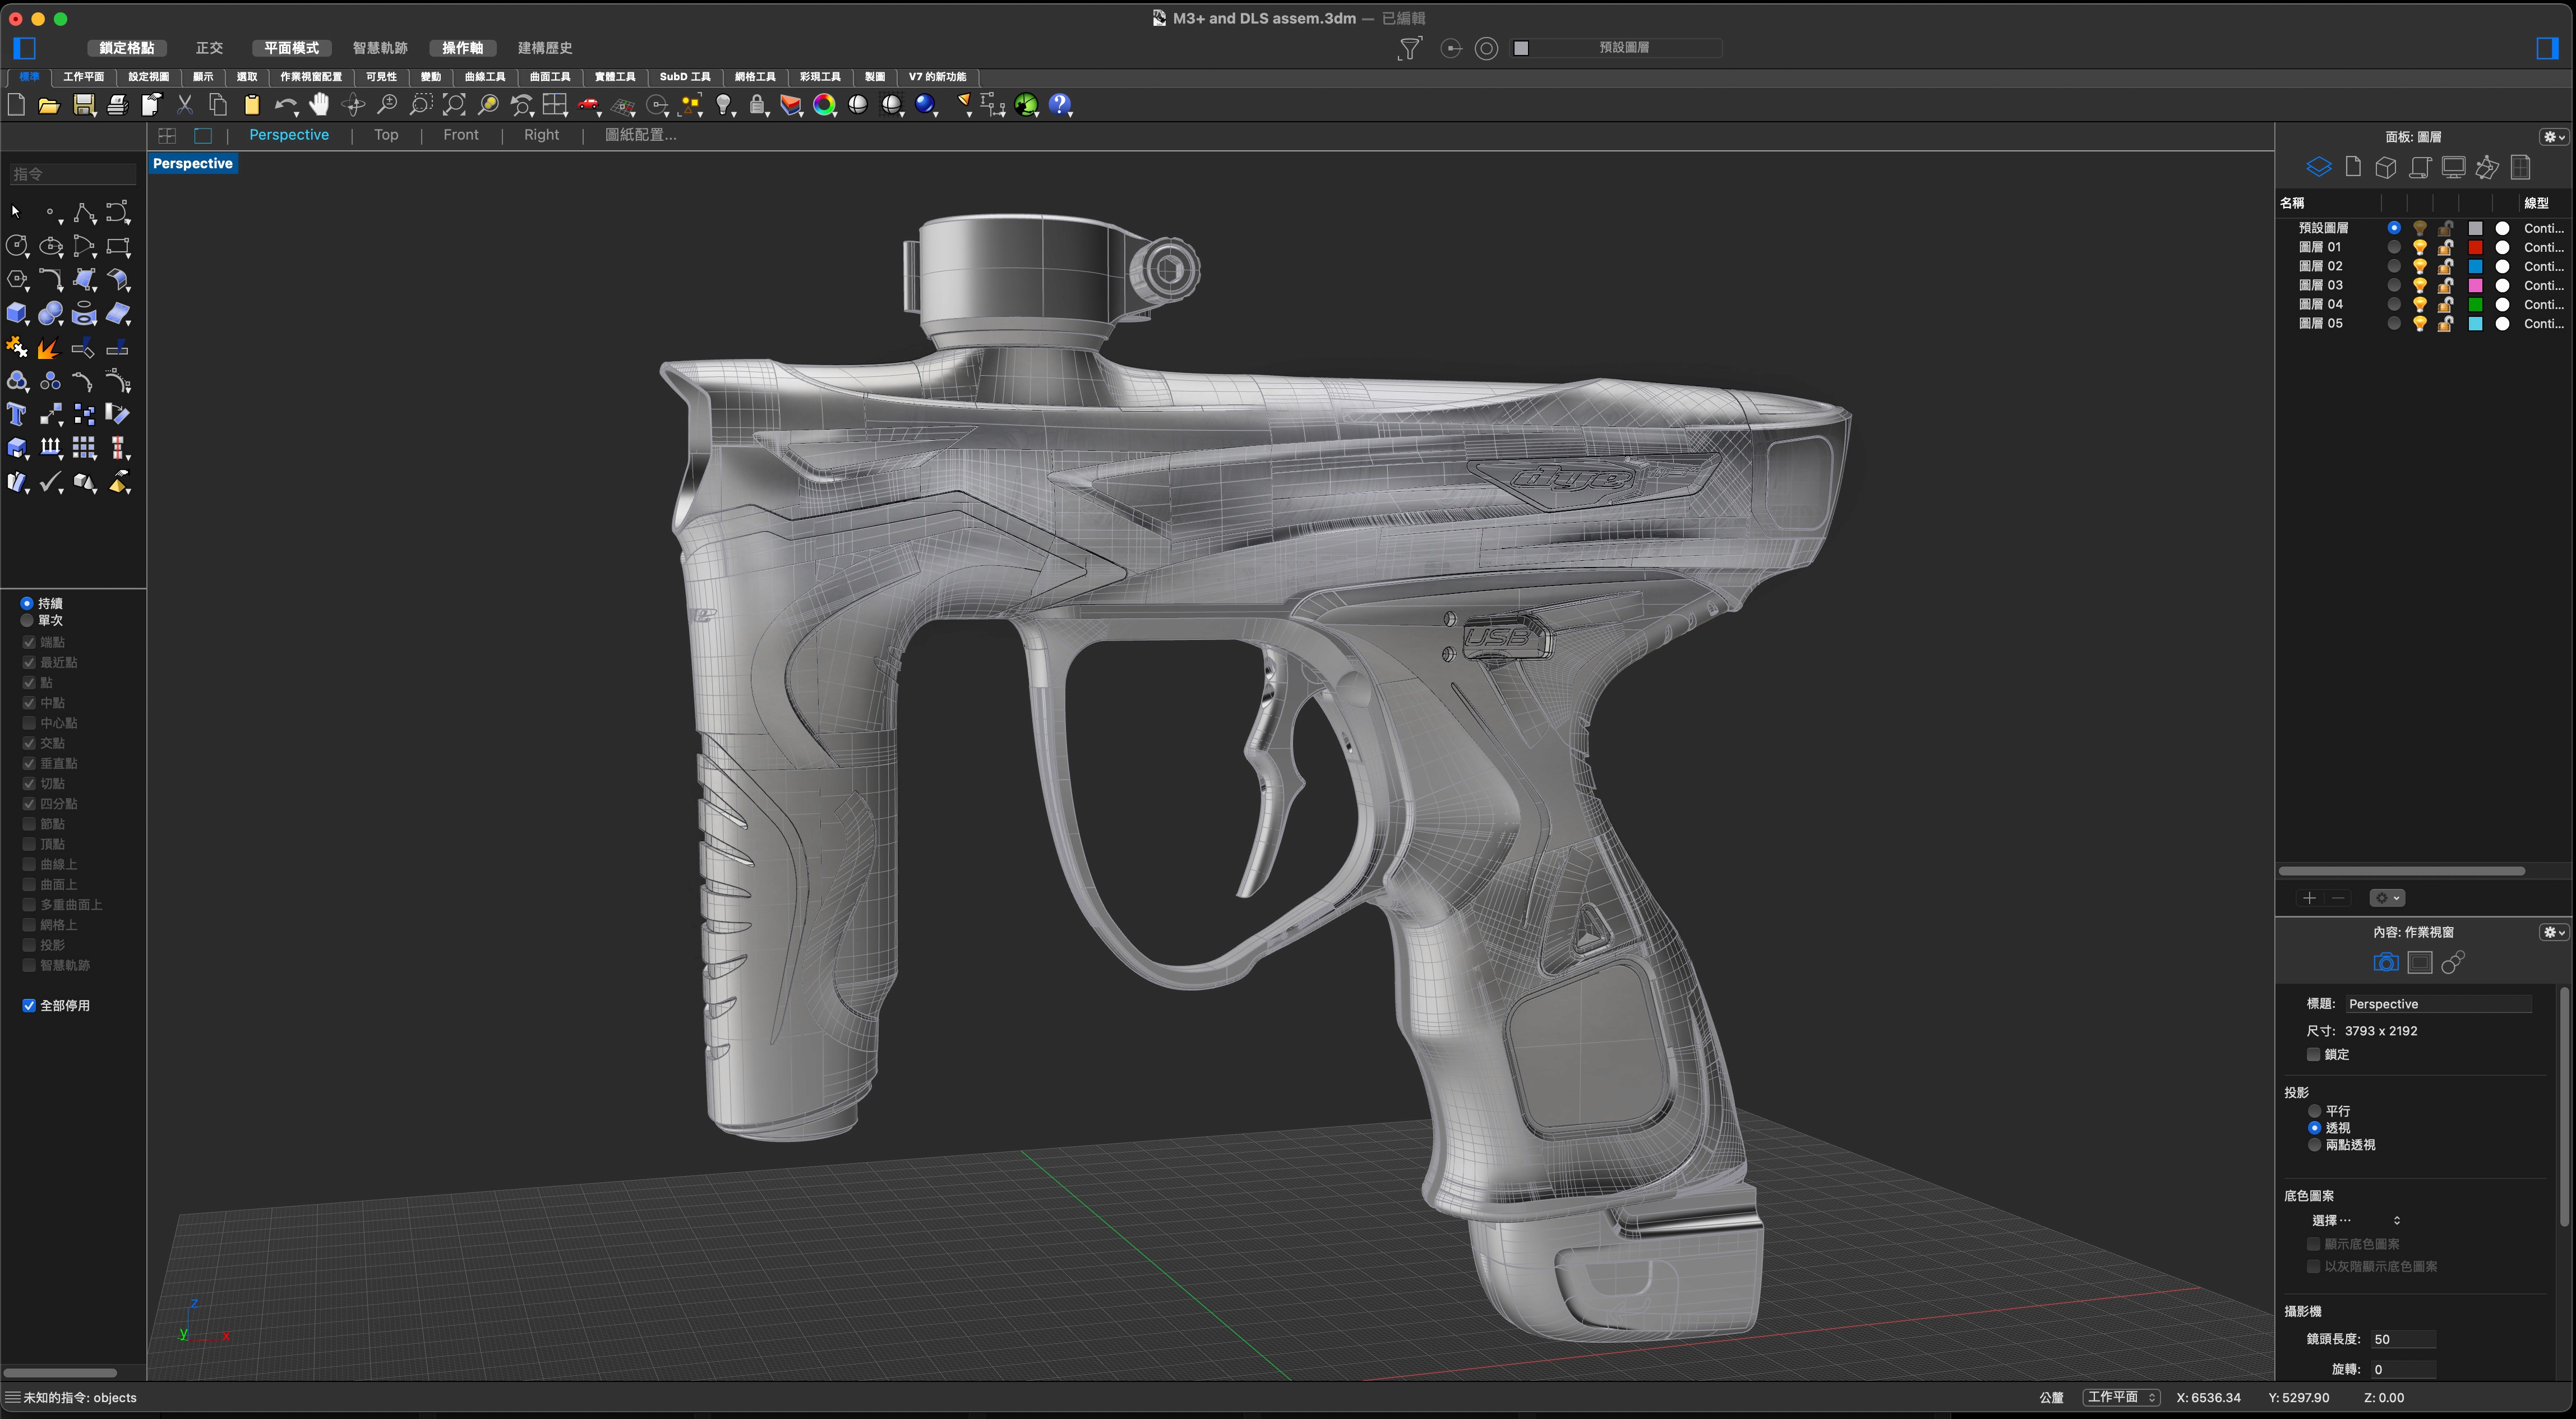Open the 選擇 background pattern dropdown

point(2355,1220)
